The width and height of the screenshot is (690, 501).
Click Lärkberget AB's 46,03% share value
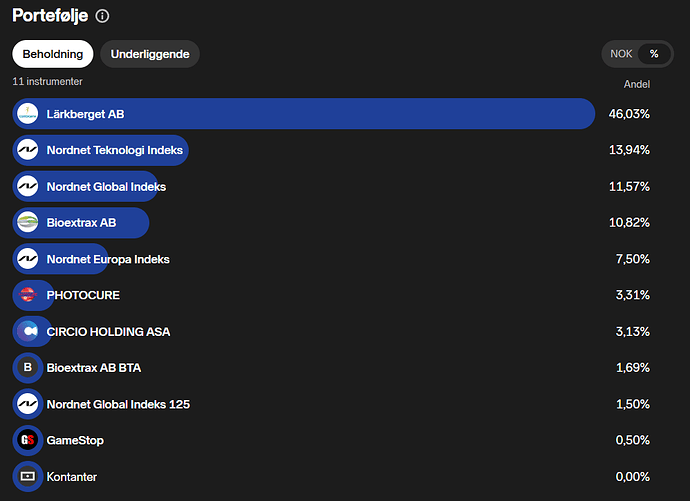point(629,114)
